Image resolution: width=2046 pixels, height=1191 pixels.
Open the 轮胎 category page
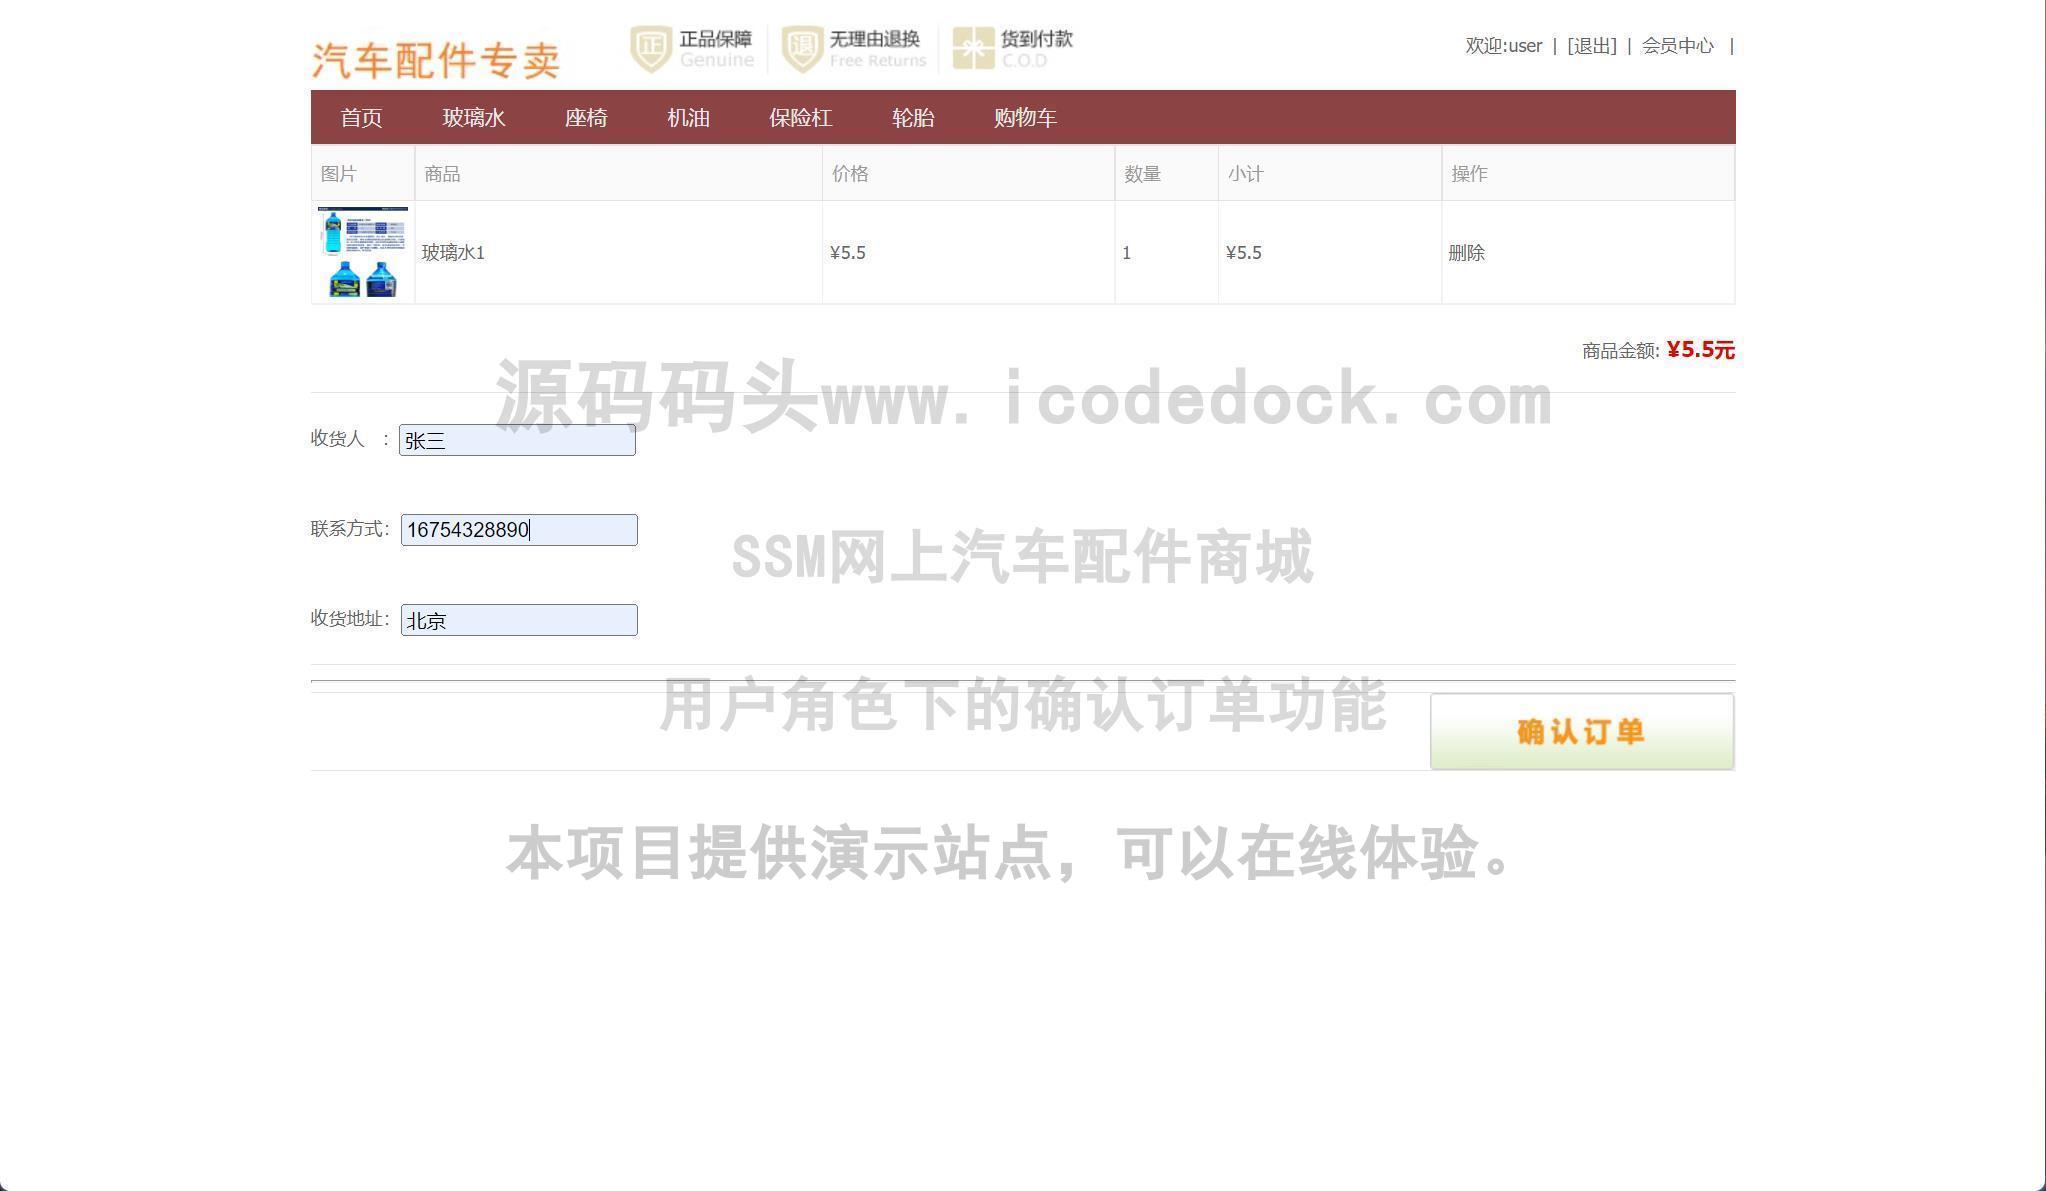click(x=913, y=118)
